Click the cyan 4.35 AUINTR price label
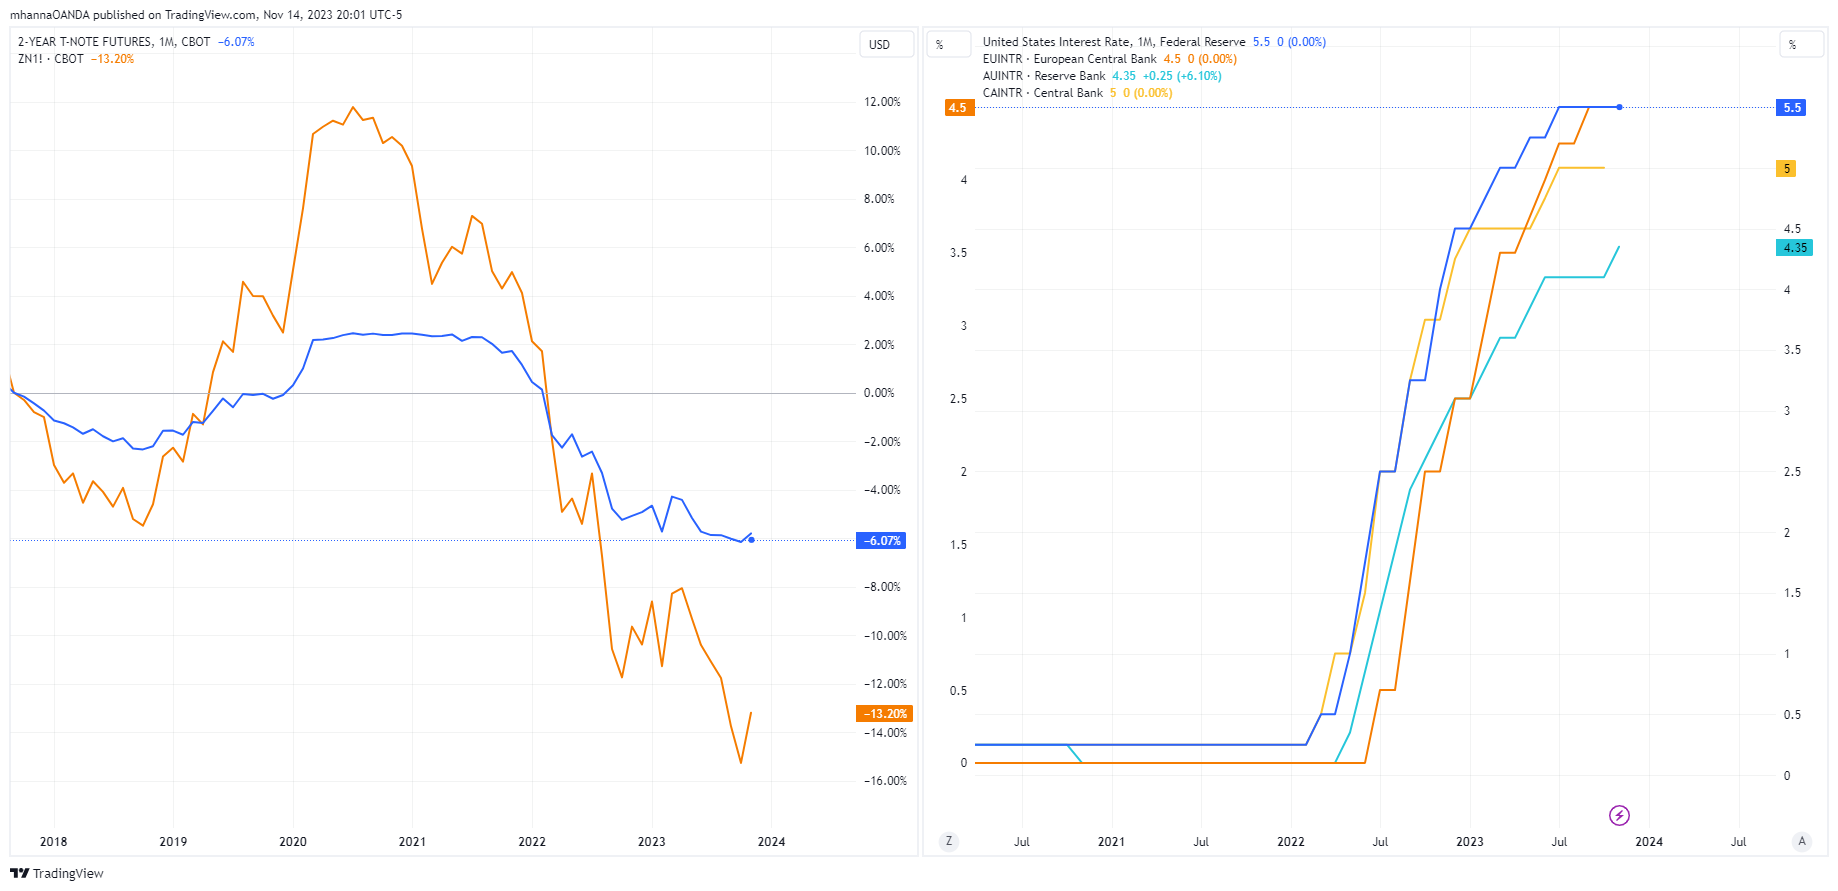Screen dimensions: 1838x891 (x=1795, y=247)
